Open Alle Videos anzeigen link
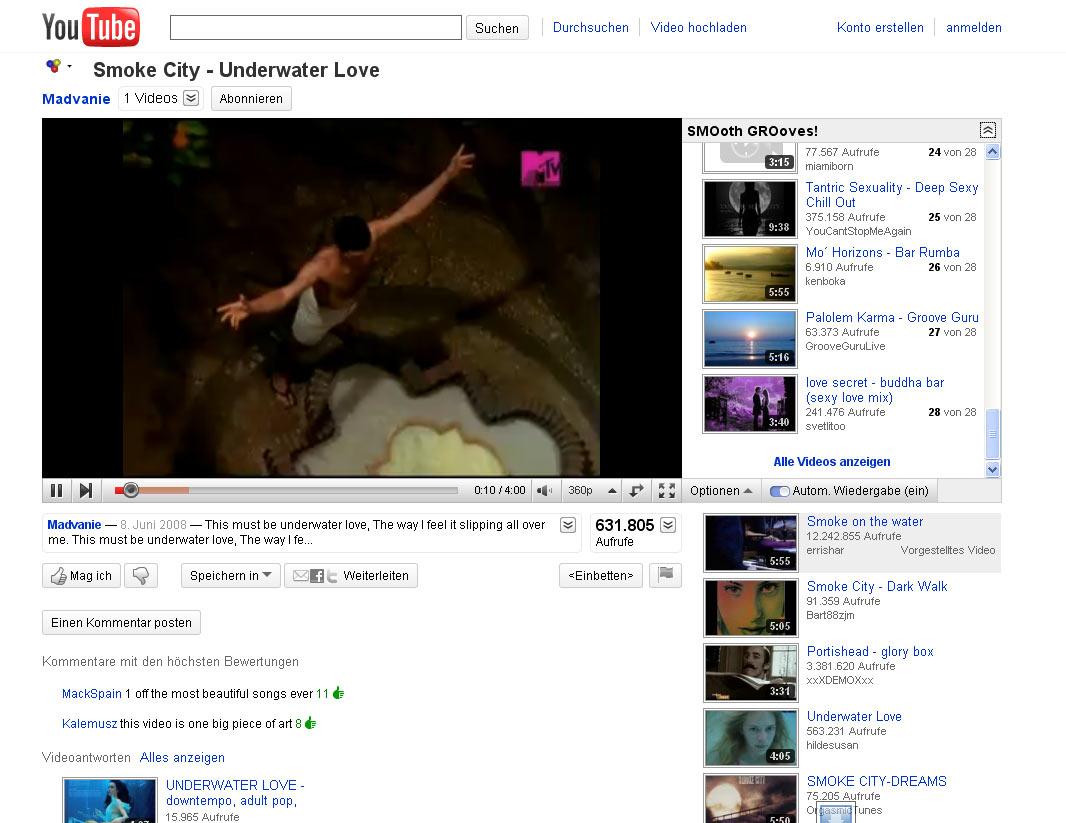 [x=831, y=462]
